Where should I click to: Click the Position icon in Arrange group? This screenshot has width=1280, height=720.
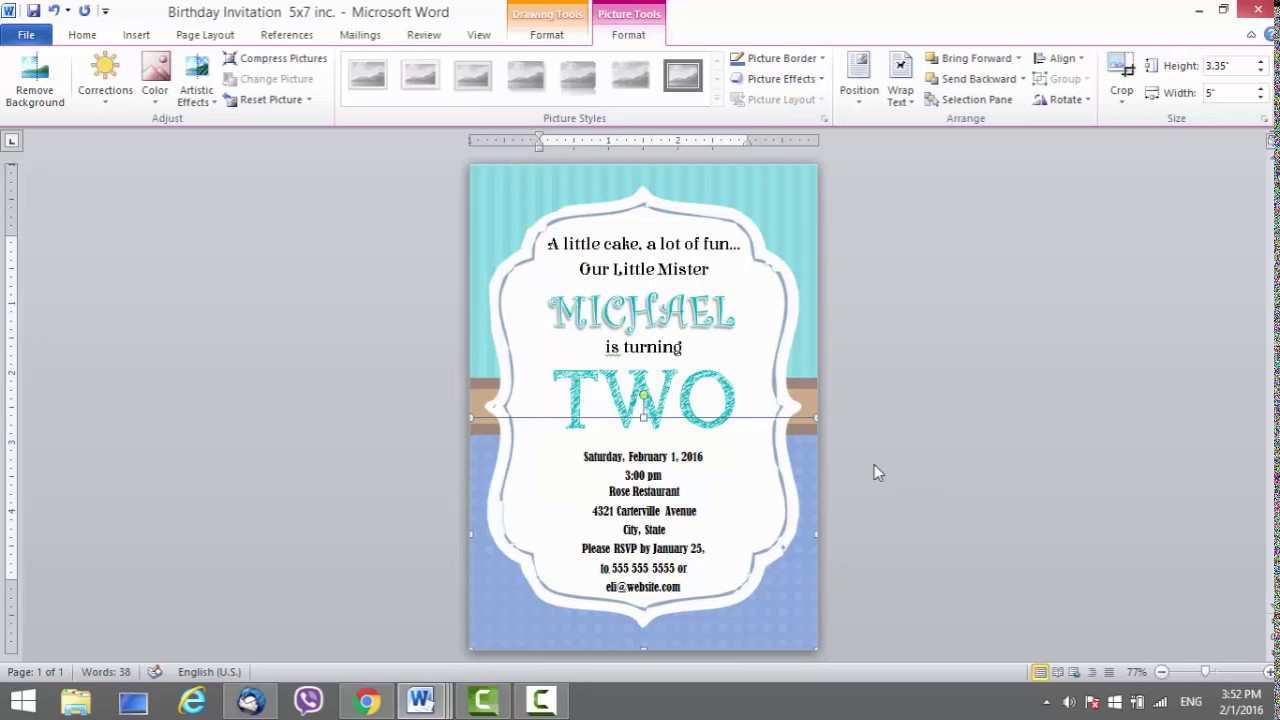pyautogui.click(x=858, y=75)
